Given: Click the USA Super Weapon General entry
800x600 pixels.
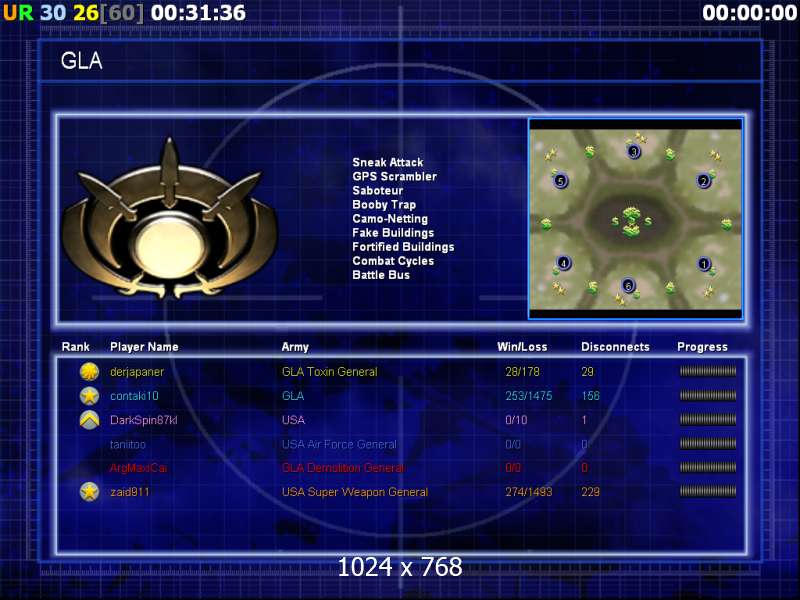Looking at the screenshot, I should [x=355, y=492].
